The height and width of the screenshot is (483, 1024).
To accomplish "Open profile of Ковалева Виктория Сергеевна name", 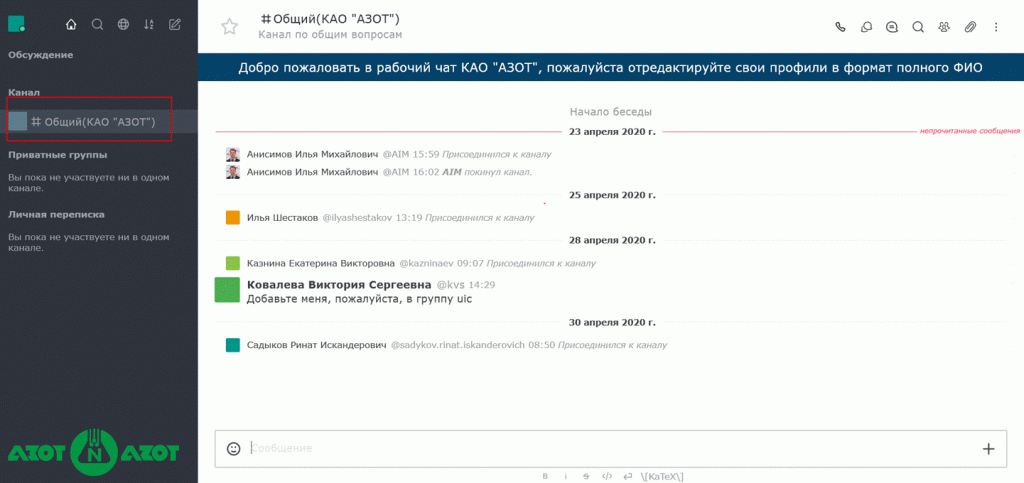I will pyautogui.click(x=339, y=285).
